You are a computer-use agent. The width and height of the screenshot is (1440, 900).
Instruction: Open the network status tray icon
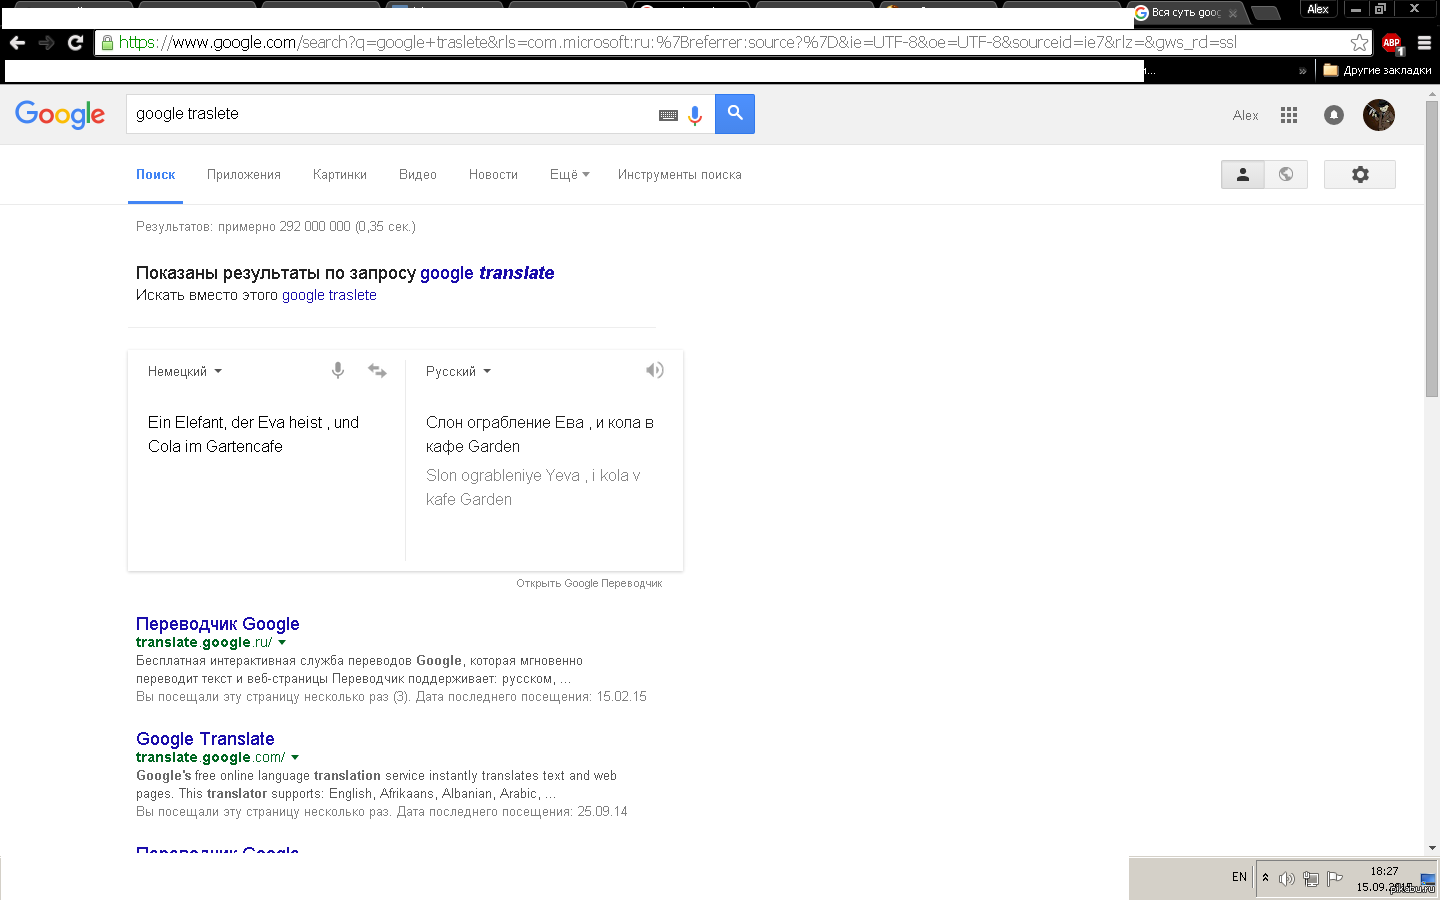click(x=1310, y=879)
